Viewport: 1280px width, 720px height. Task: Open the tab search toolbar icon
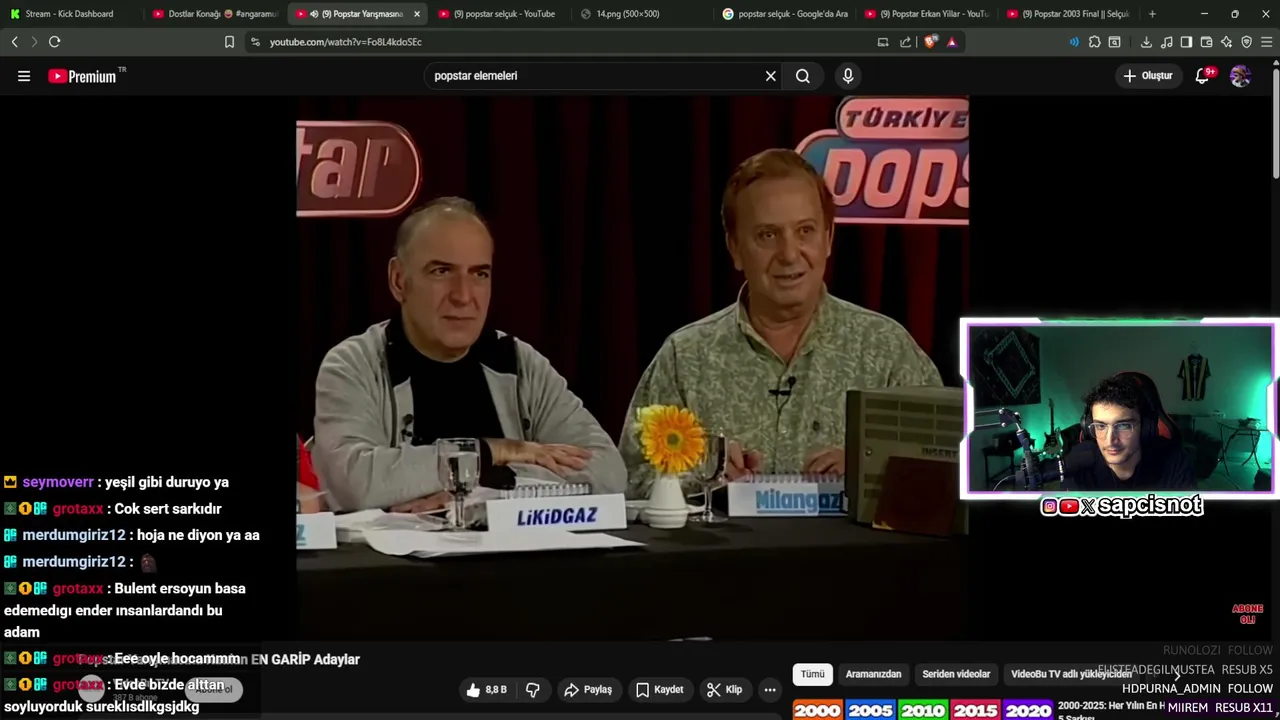1115,42
